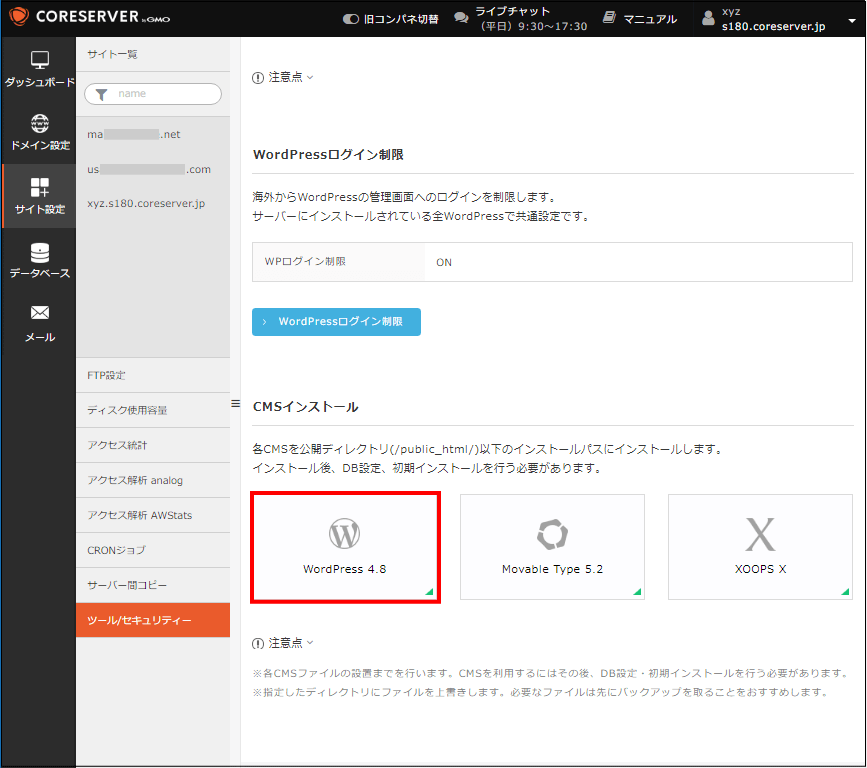Open the ライブチャット link
Viewport: 867px width, 768px height.
[513, 12]
